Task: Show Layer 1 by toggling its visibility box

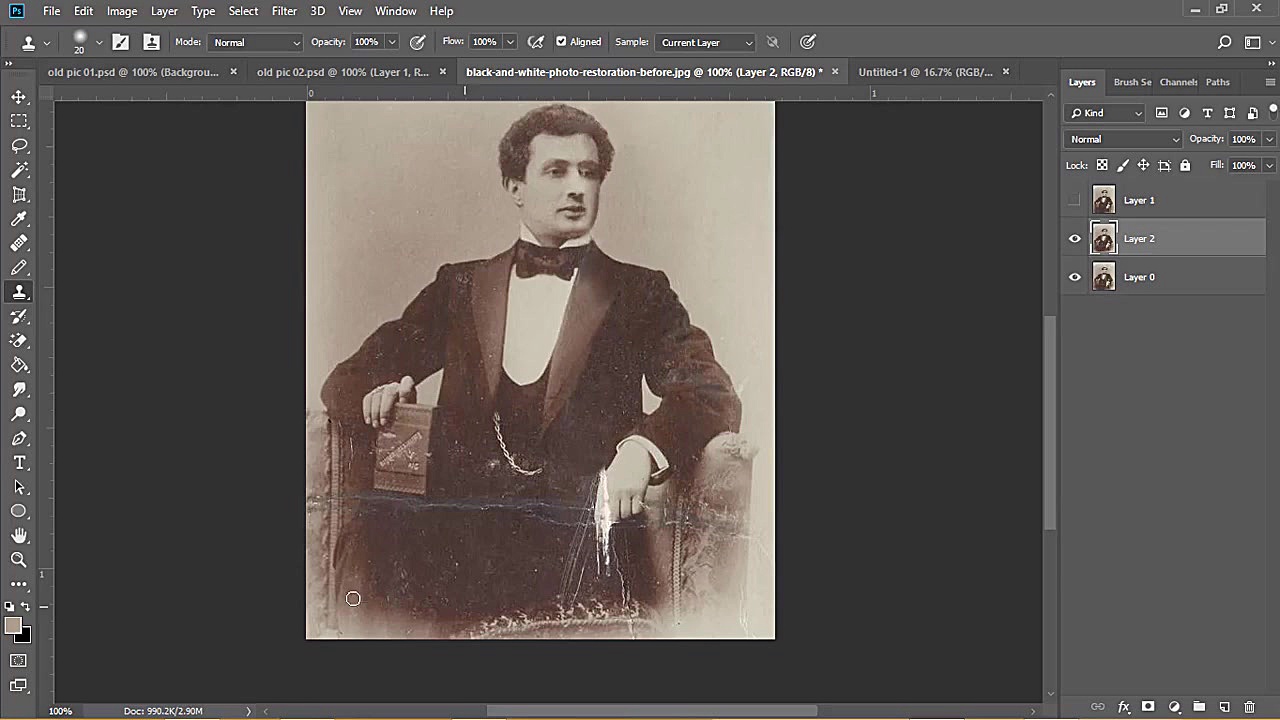Action: point(1075,200)
